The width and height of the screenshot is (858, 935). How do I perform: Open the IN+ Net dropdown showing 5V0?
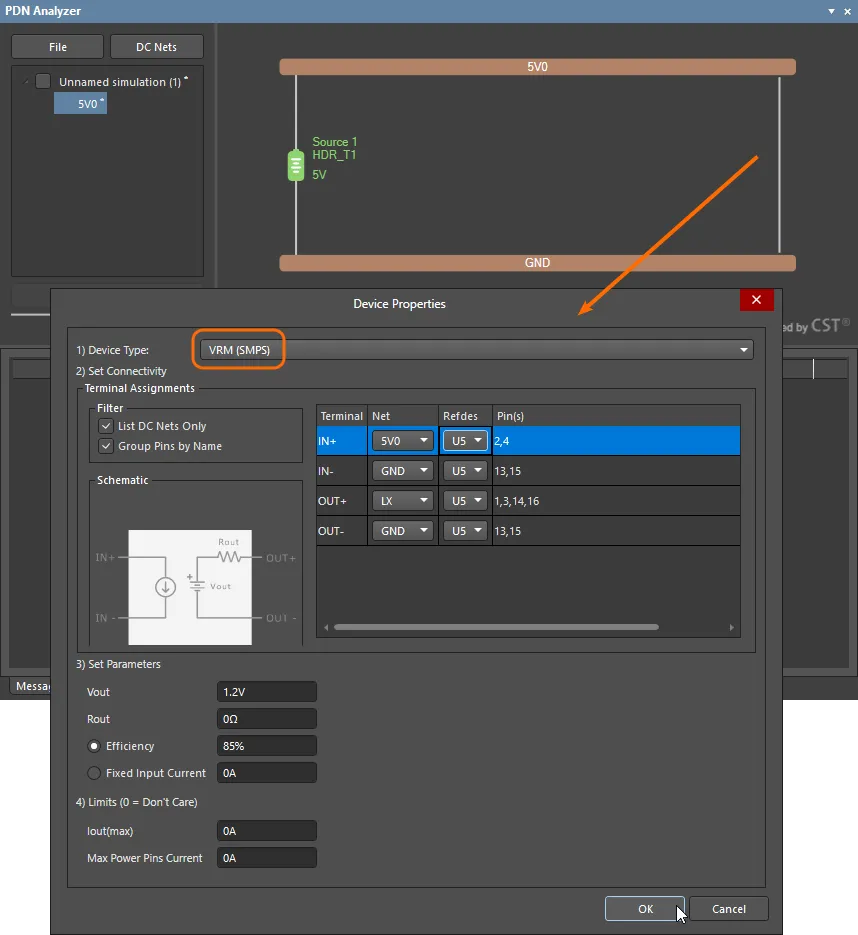click(403, 441)
